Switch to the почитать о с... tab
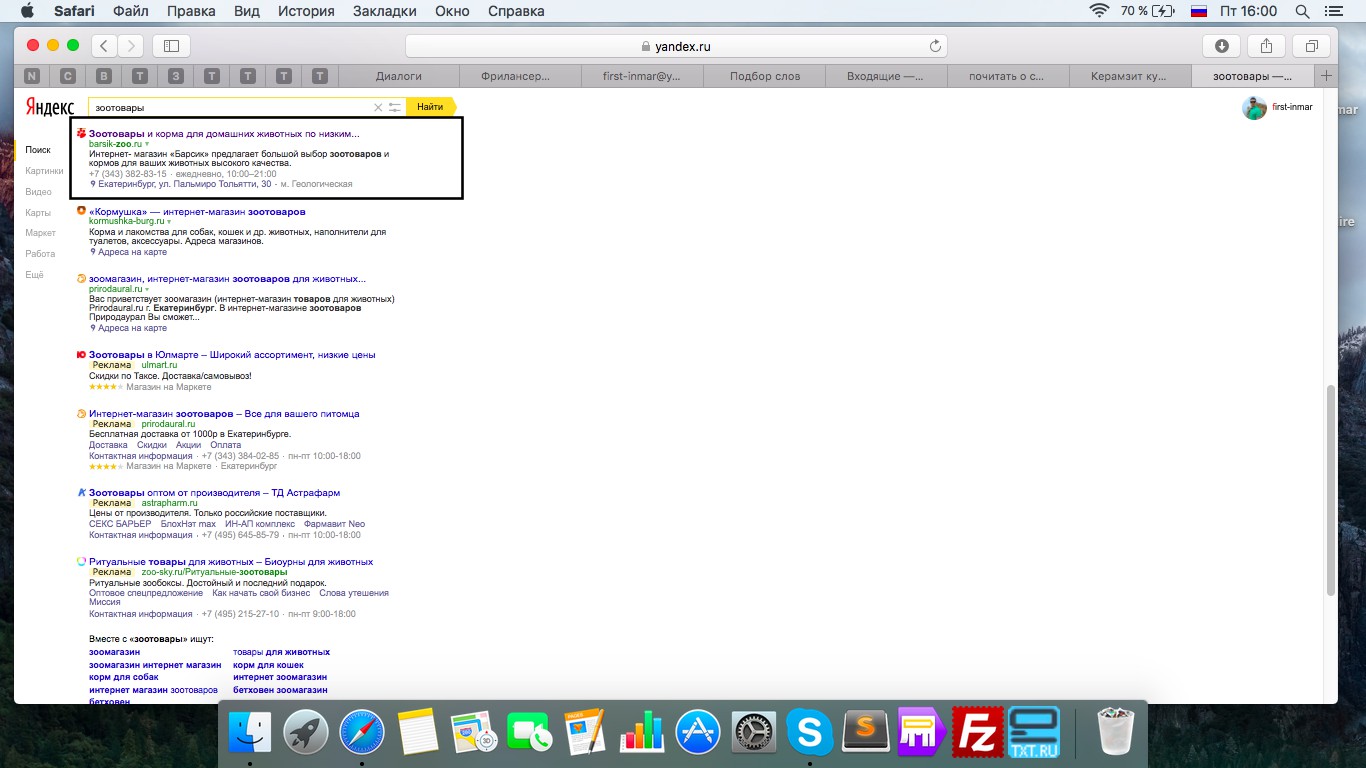 tap(1008, 76)
